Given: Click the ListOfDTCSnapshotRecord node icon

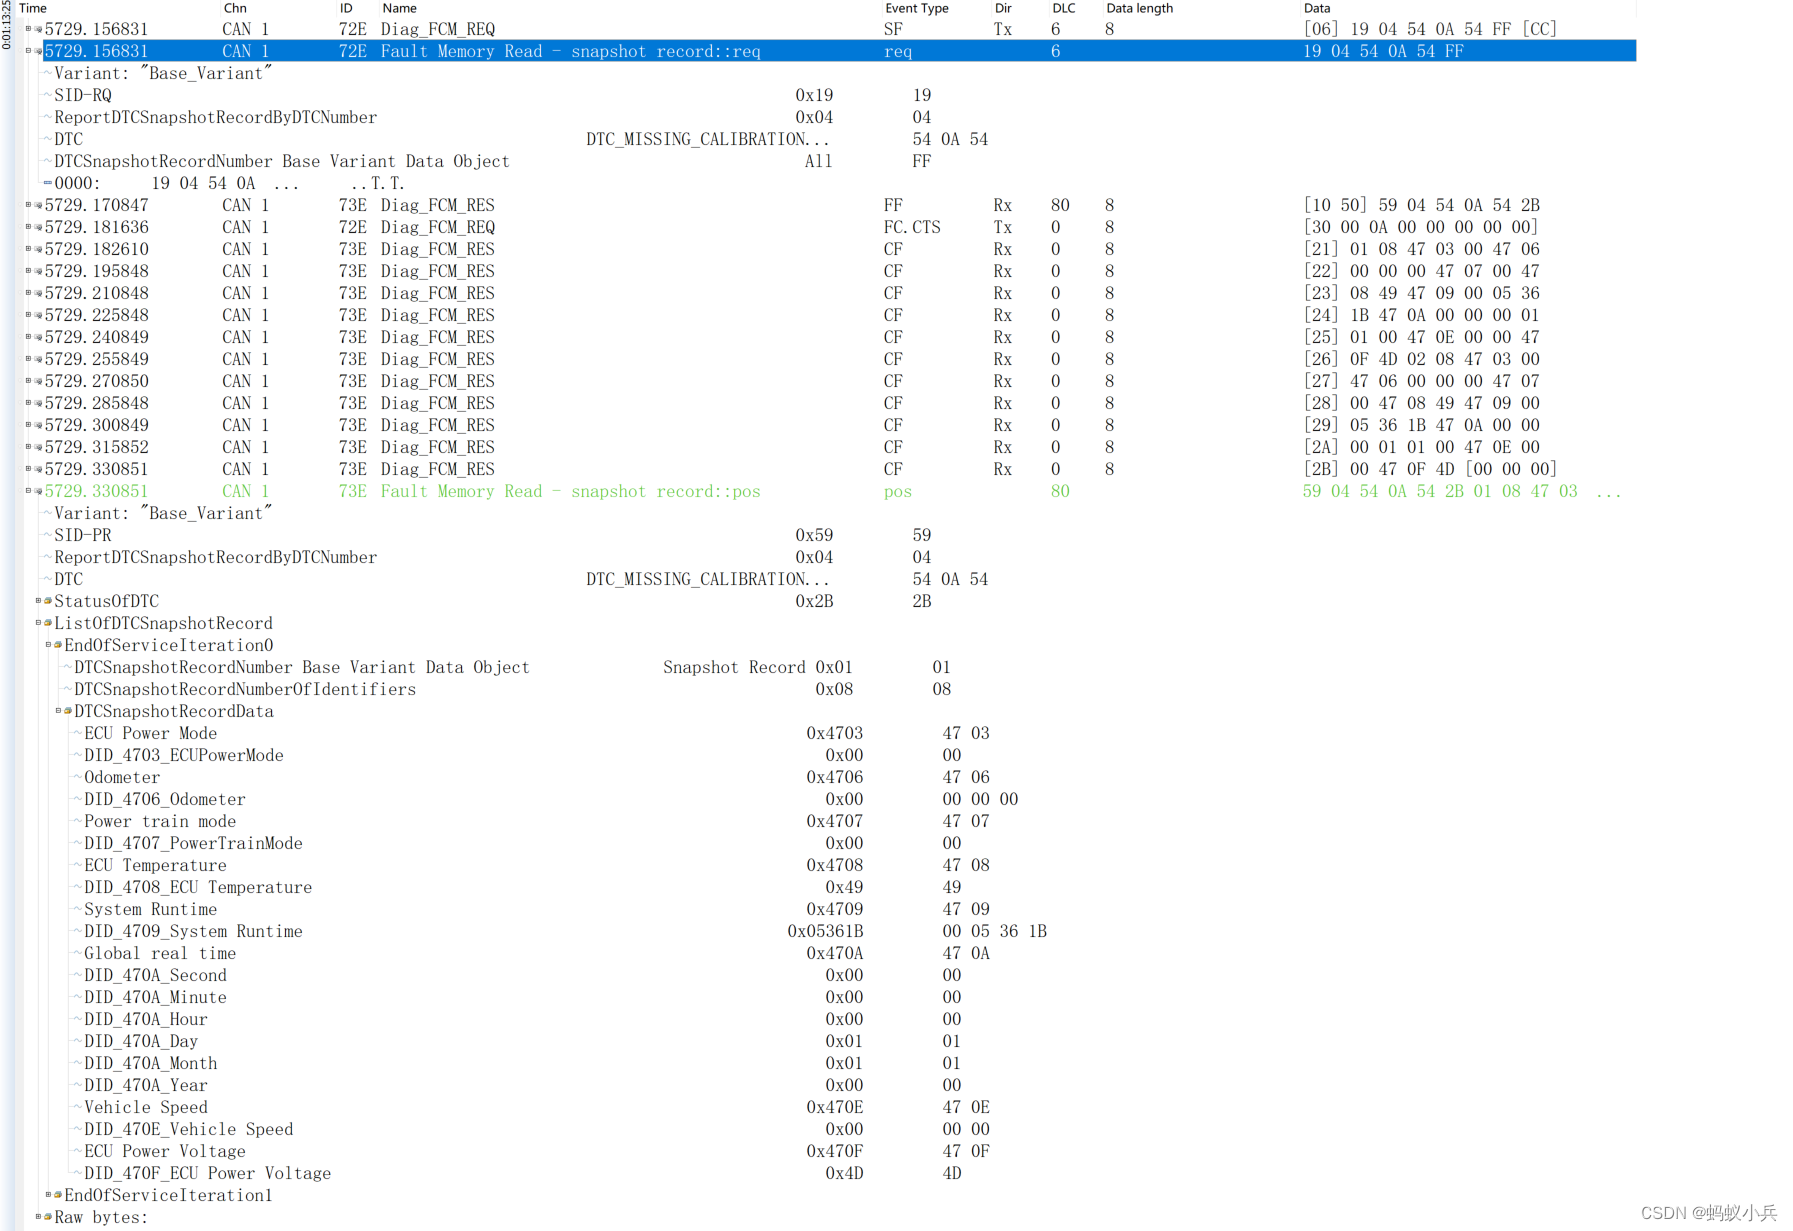Looking at the screenshot, I should click(x=48, y=623).
